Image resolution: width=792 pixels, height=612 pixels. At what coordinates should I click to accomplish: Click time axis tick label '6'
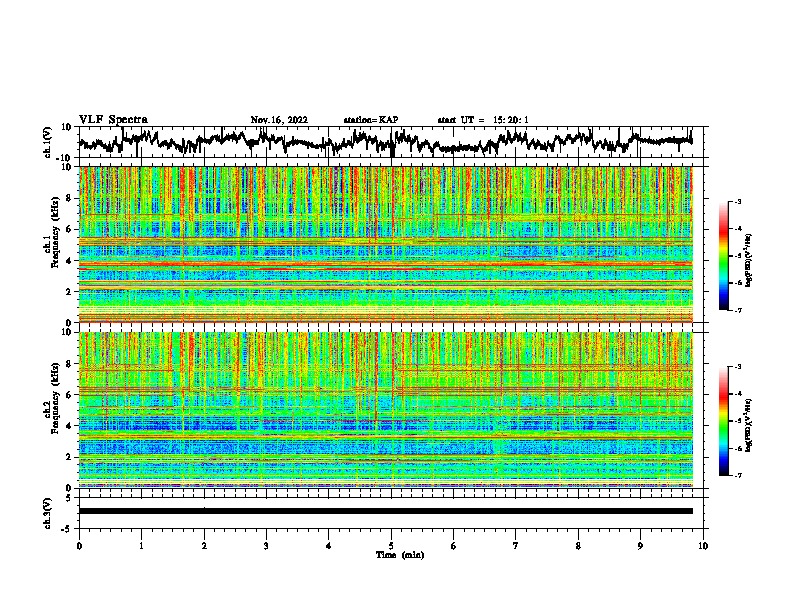[454, 546]
